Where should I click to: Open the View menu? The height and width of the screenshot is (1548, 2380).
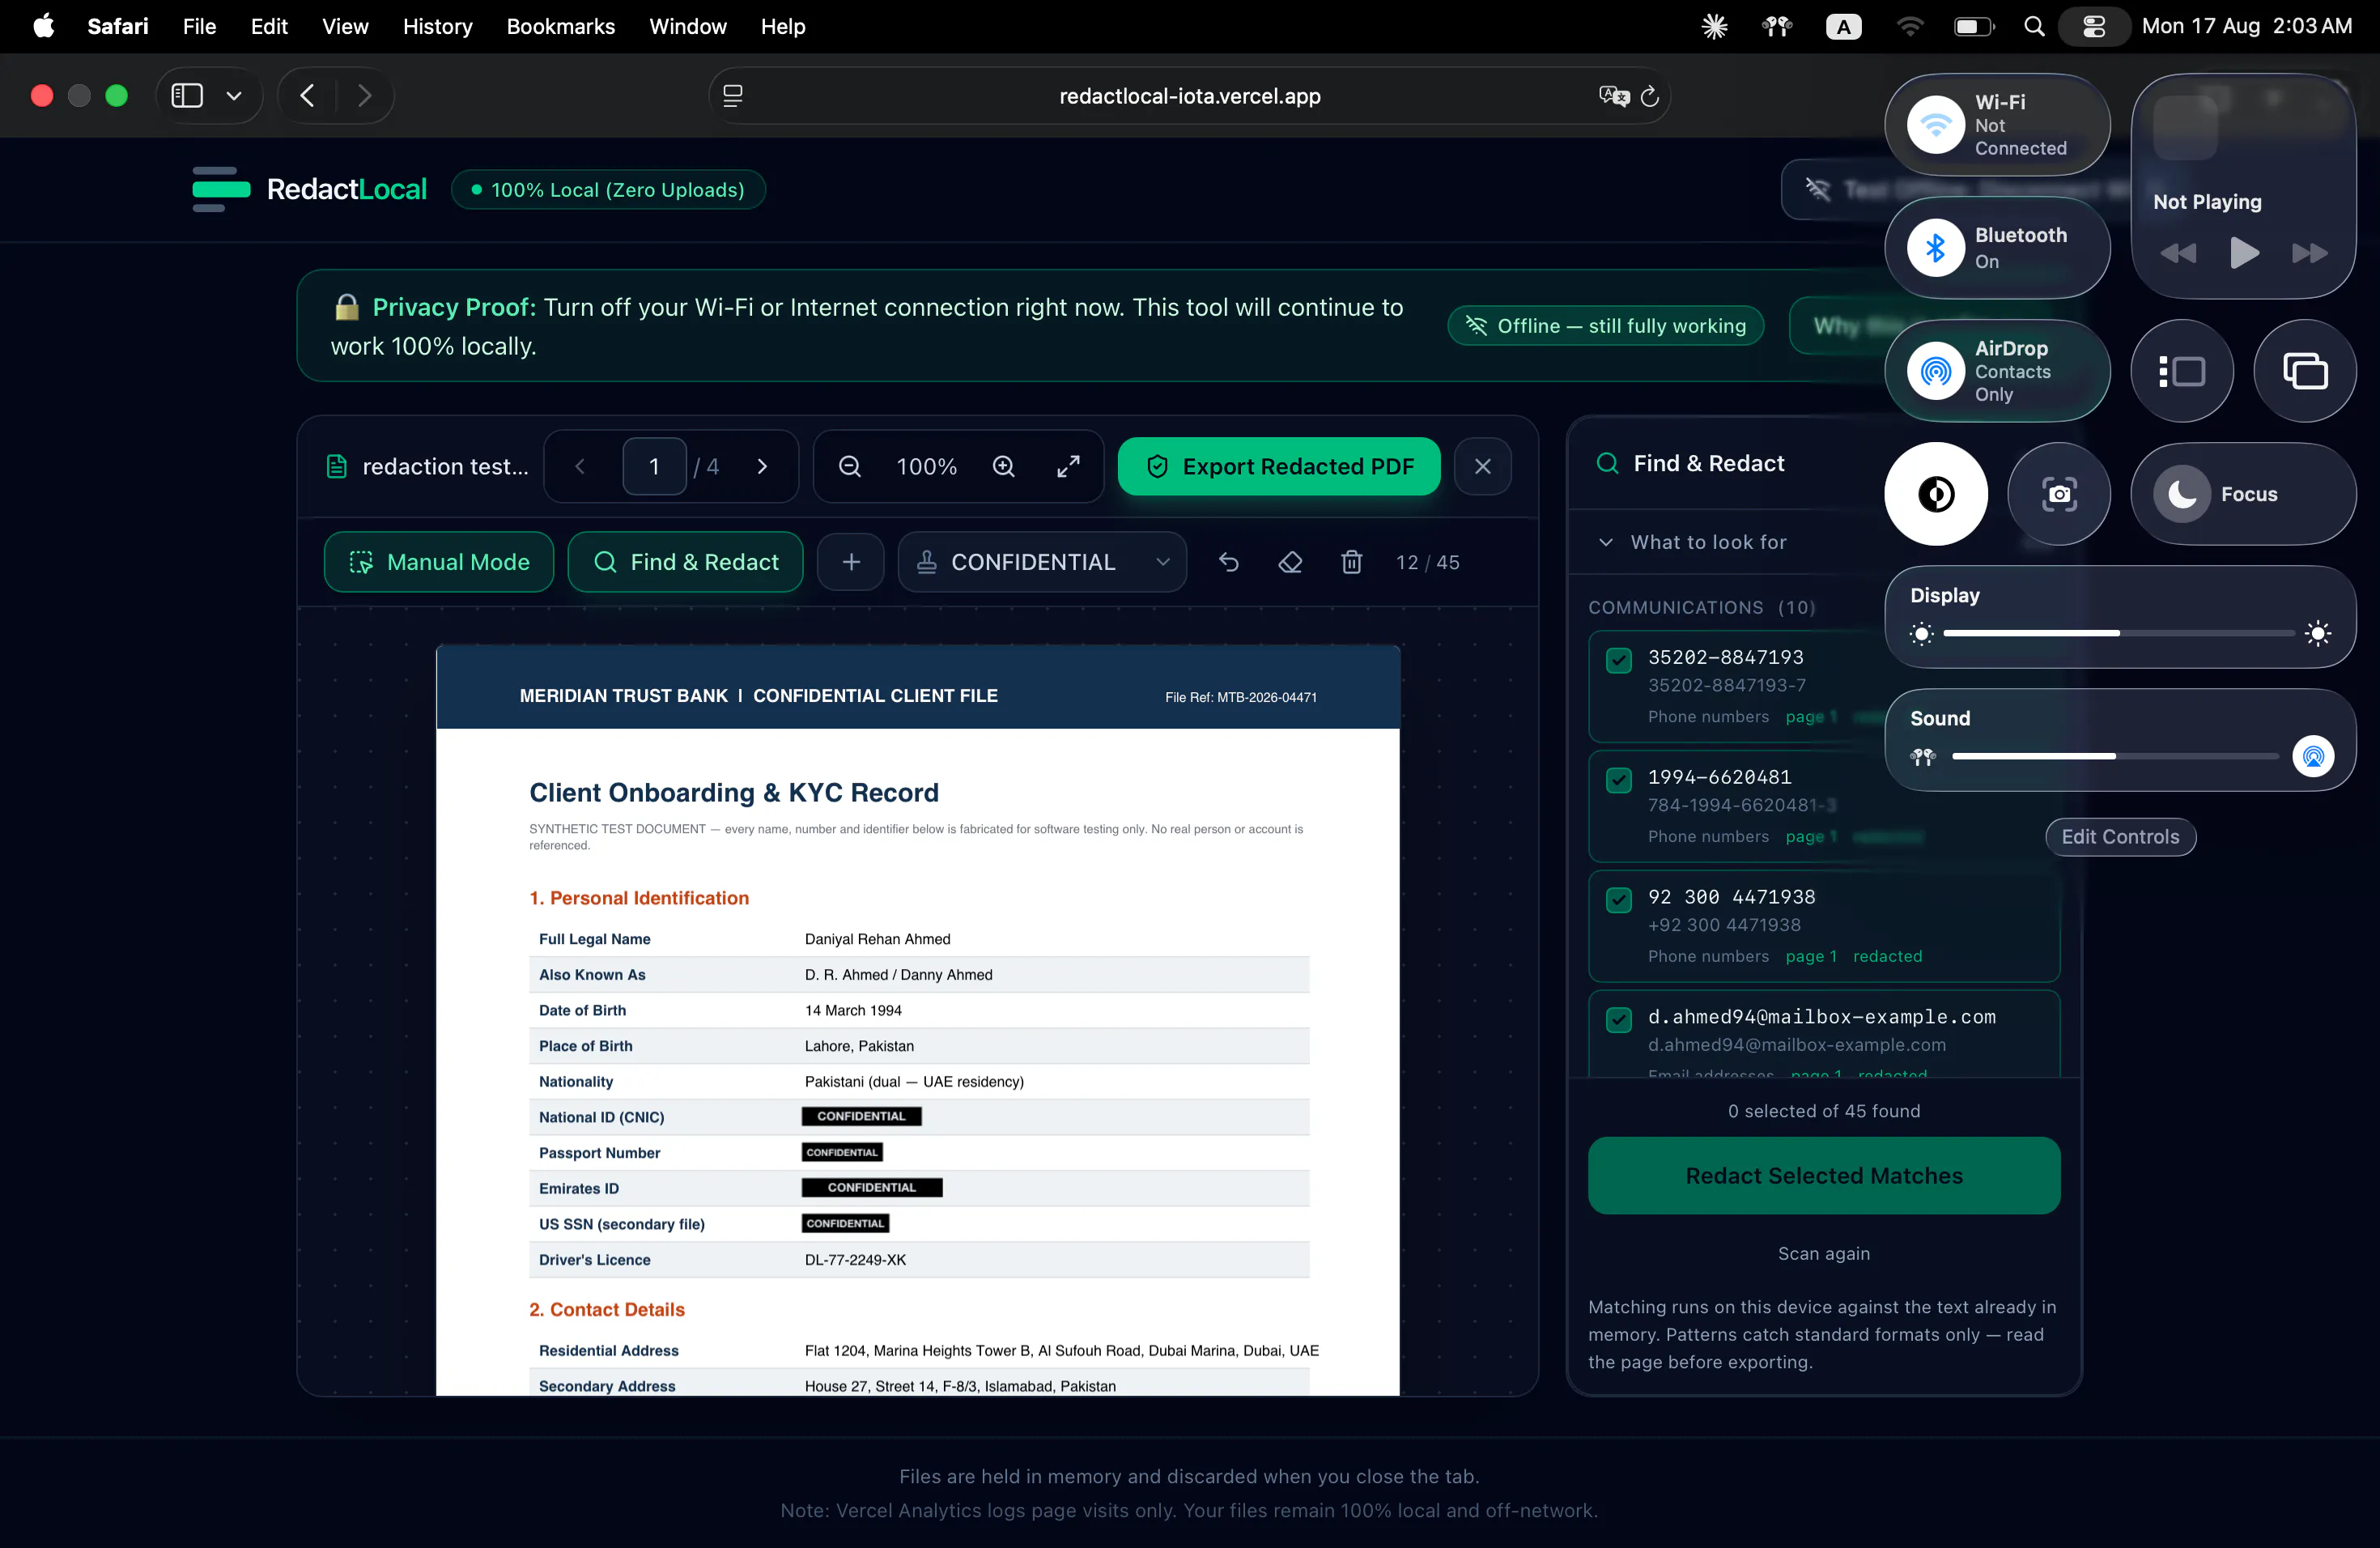pyautogui.click(x=345, y=26)
